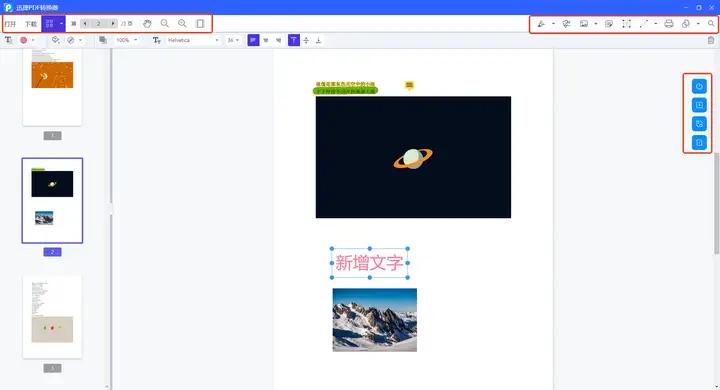Screen dimensions: 720x390
Task: Click the delete trash icon in format bar
Action: tap(711, 40)
